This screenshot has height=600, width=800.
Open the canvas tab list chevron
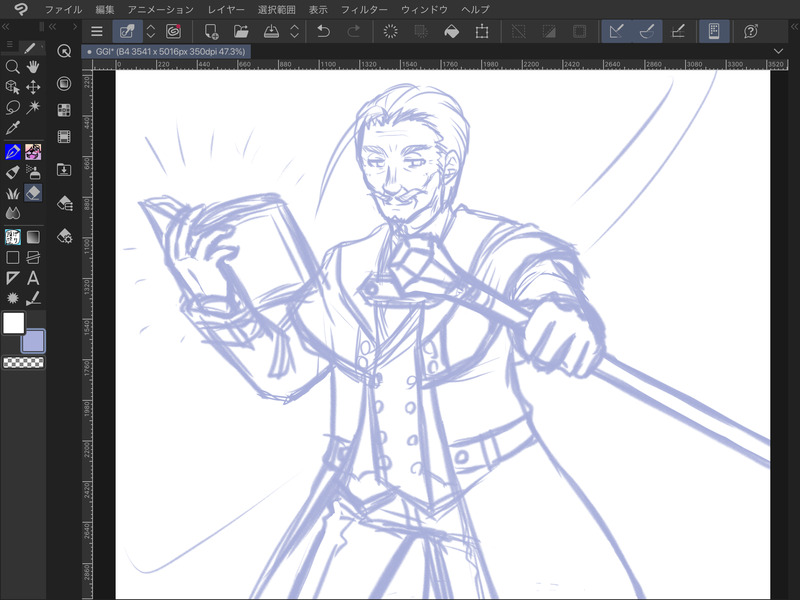click(778, 51)
